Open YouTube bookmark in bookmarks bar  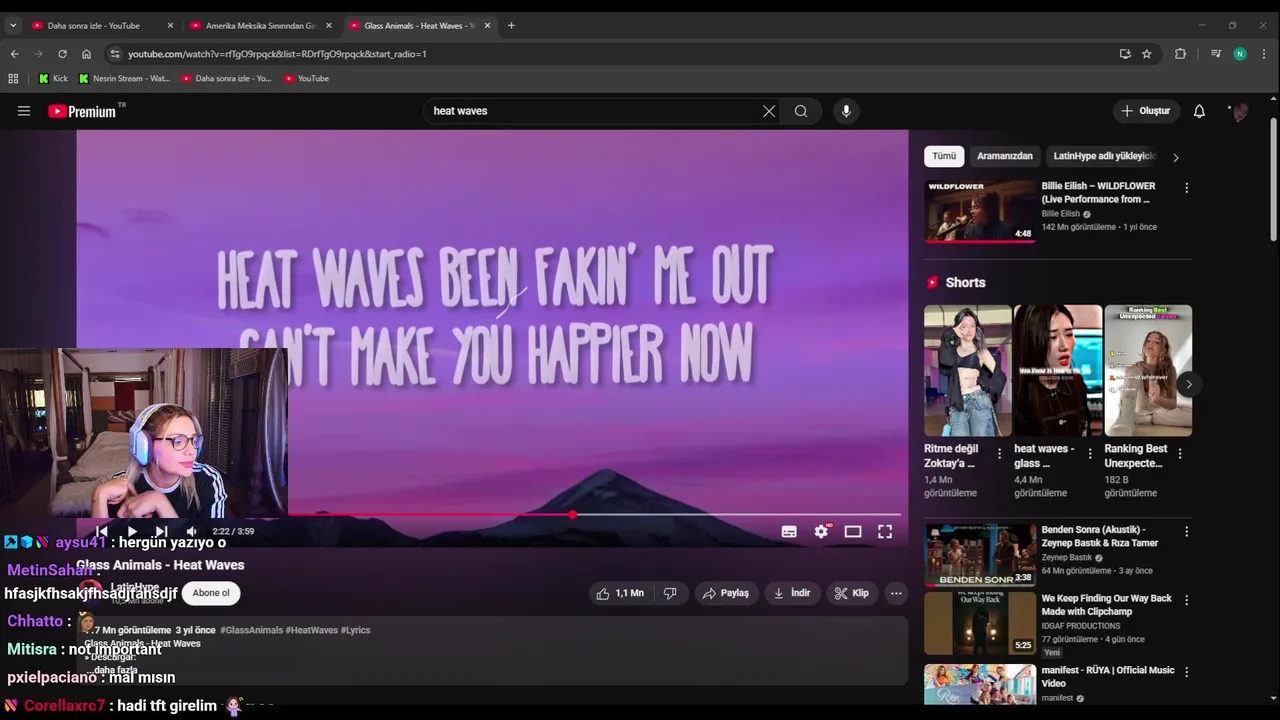(x=306, y=78)
